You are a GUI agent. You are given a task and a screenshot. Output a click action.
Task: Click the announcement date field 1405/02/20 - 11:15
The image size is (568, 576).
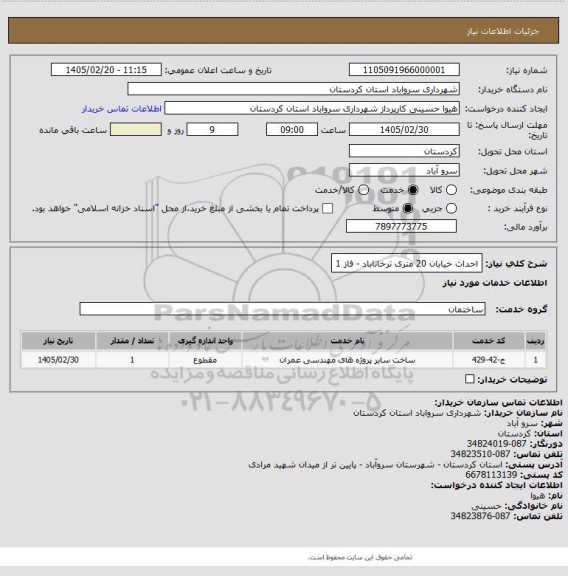pyautogui.click(x=106, y=70)
